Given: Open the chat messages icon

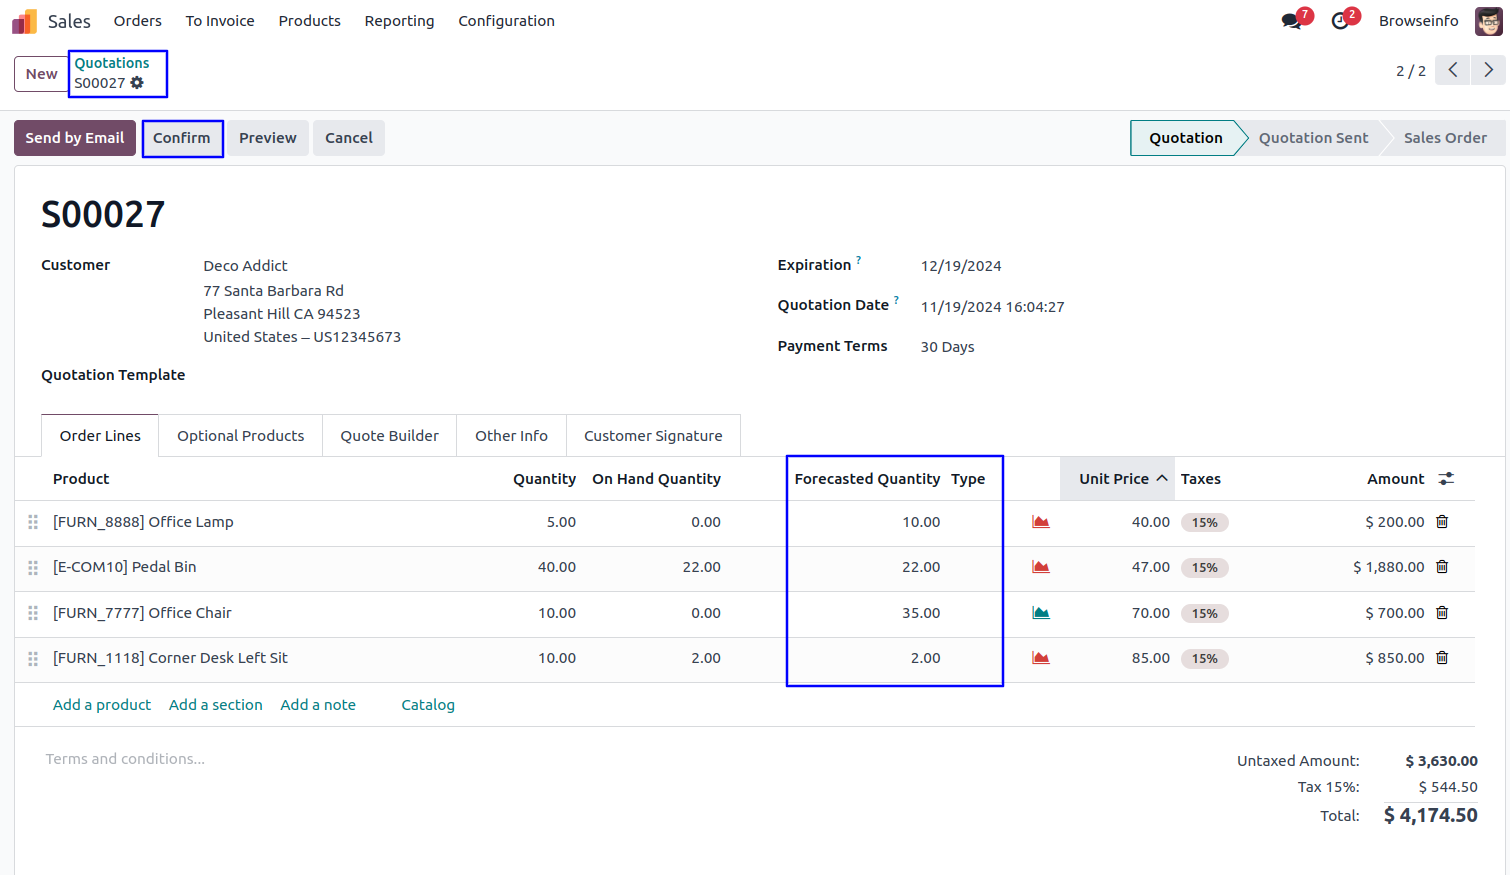Looking at the screenshot, I should point(1292,21).
